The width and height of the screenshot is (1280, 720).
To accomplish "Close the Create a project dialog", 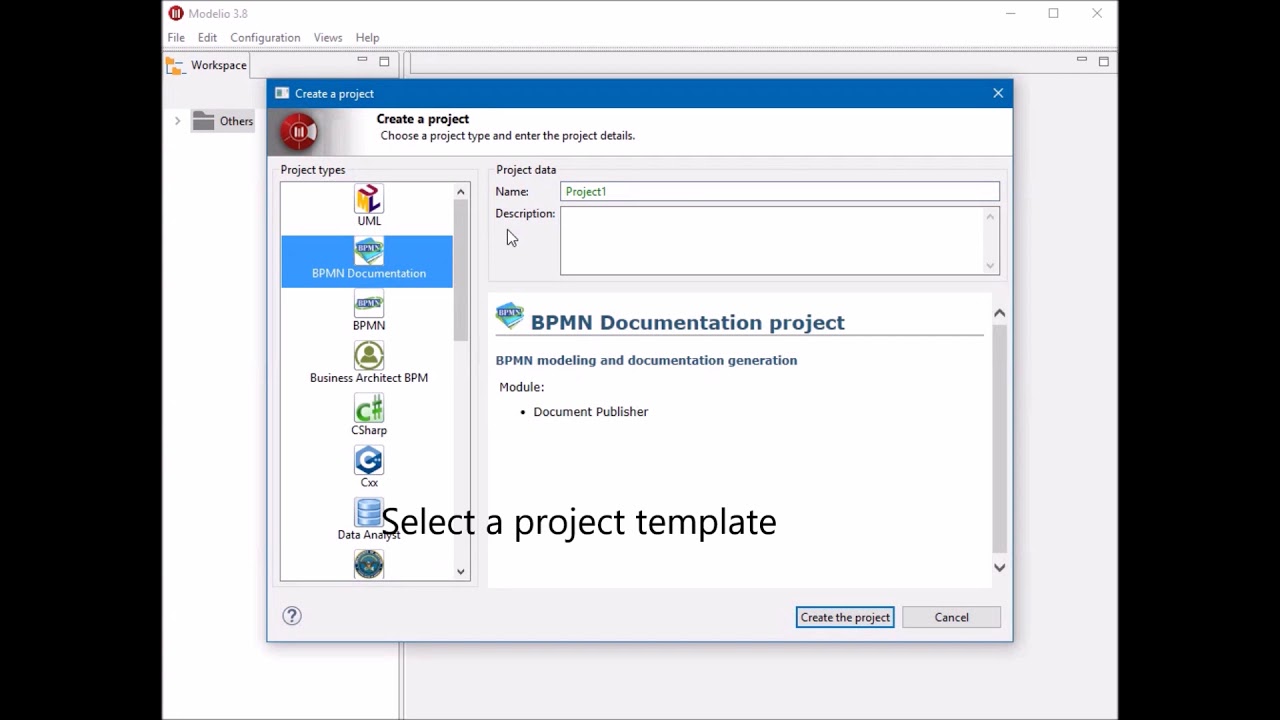I will 998,93.
